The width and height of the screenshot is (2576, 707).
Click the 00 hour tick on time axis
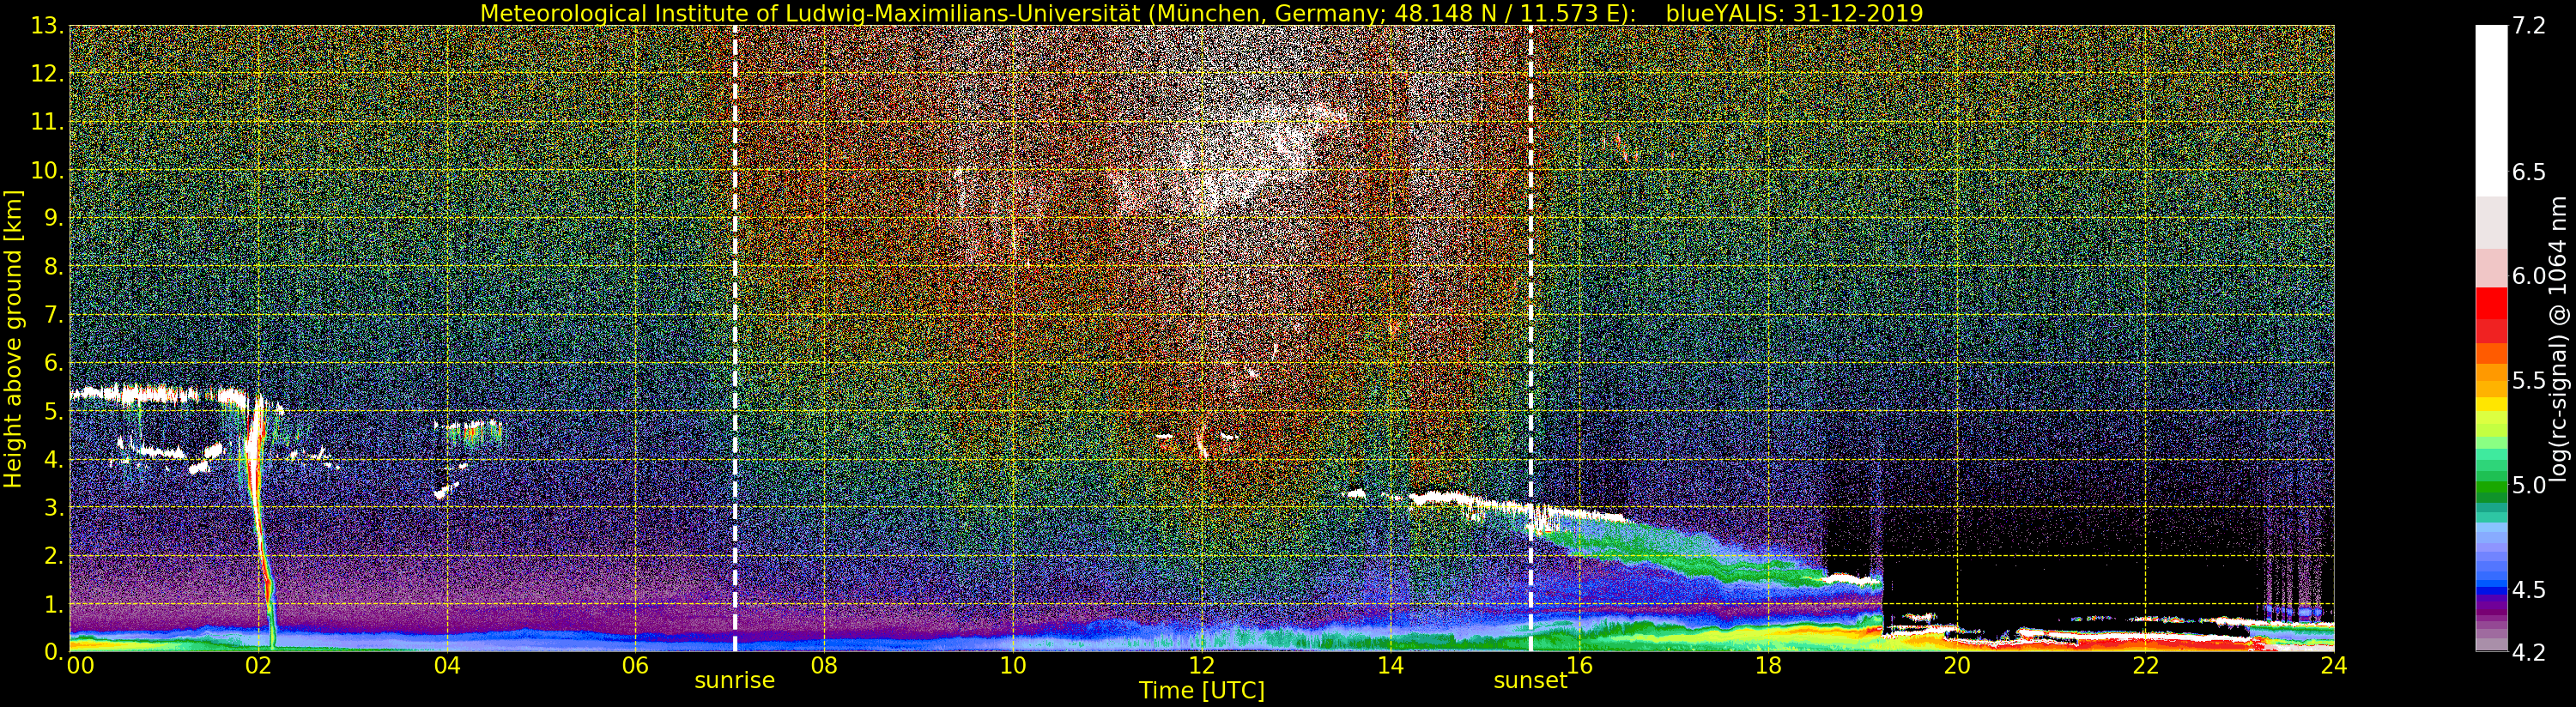coord(80,665)
